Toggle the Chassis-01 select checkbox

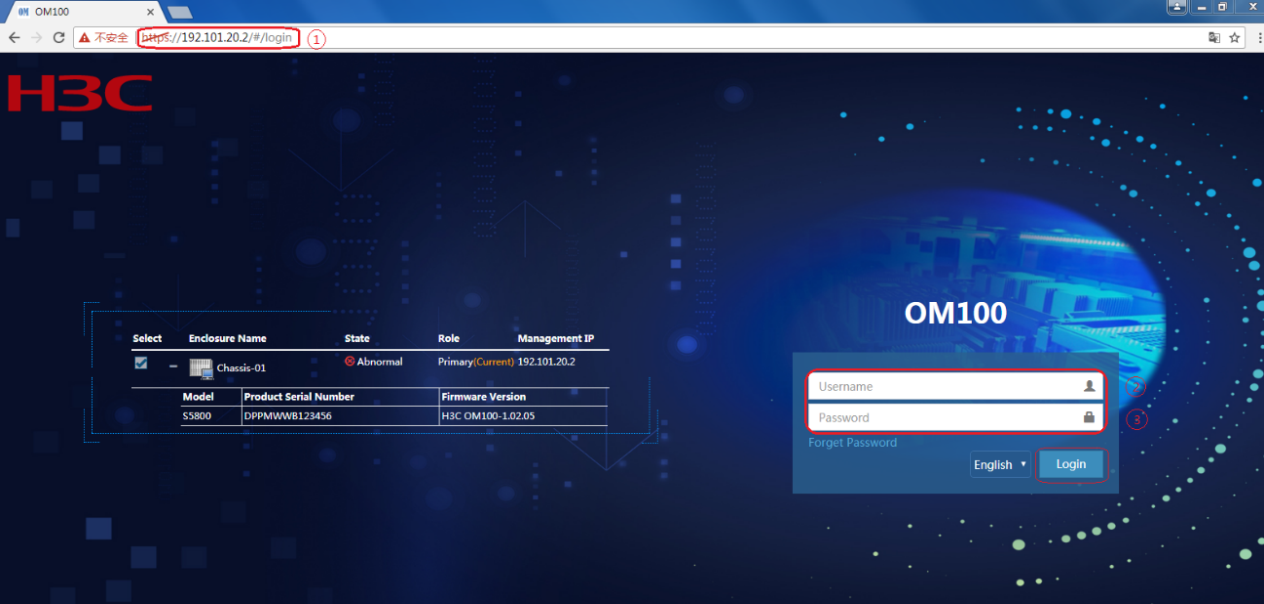(x=141, y=363)
